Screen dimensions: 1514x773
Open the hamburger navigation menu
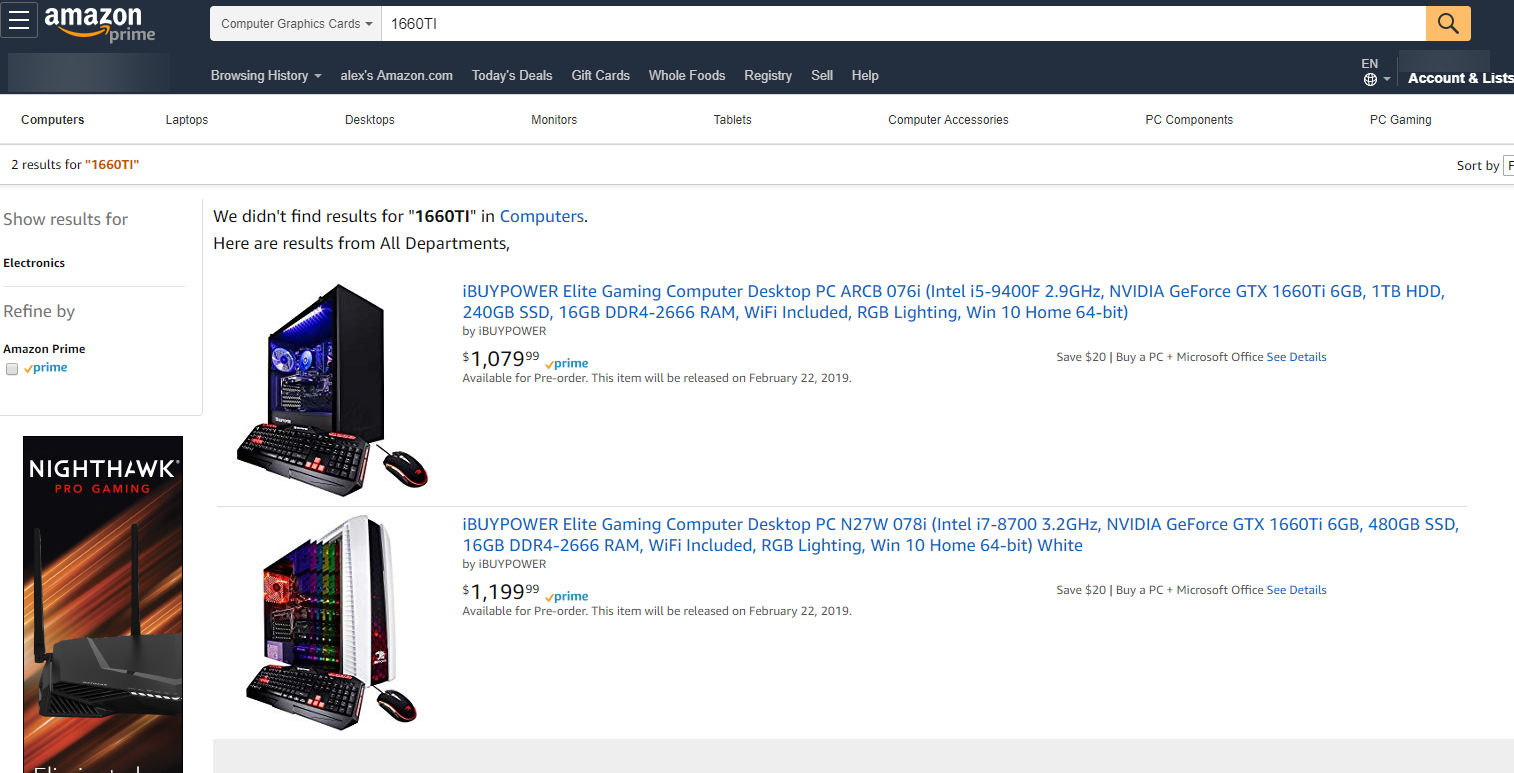pyautogui.click(x=19, y=20)
